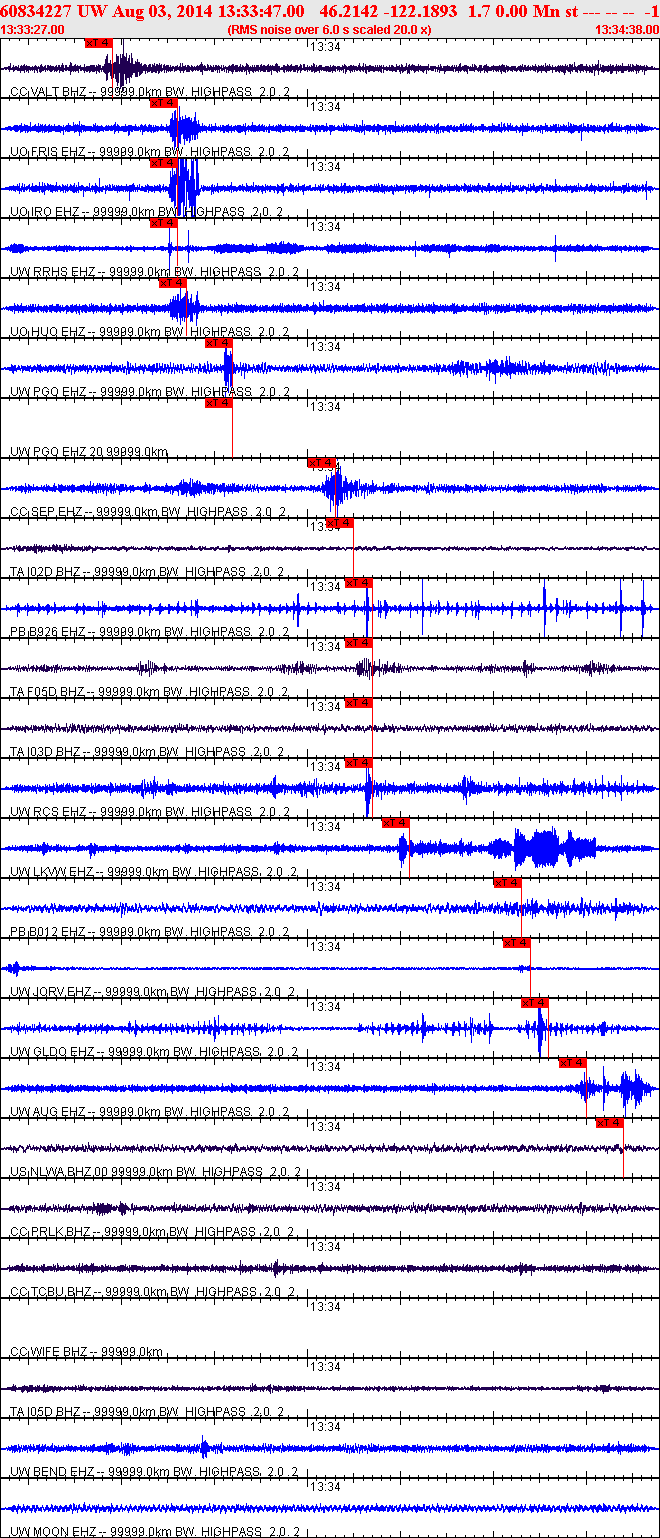
Task: Click the red pick marker on the UW GLDO trace
Action: click(535, 1003)
